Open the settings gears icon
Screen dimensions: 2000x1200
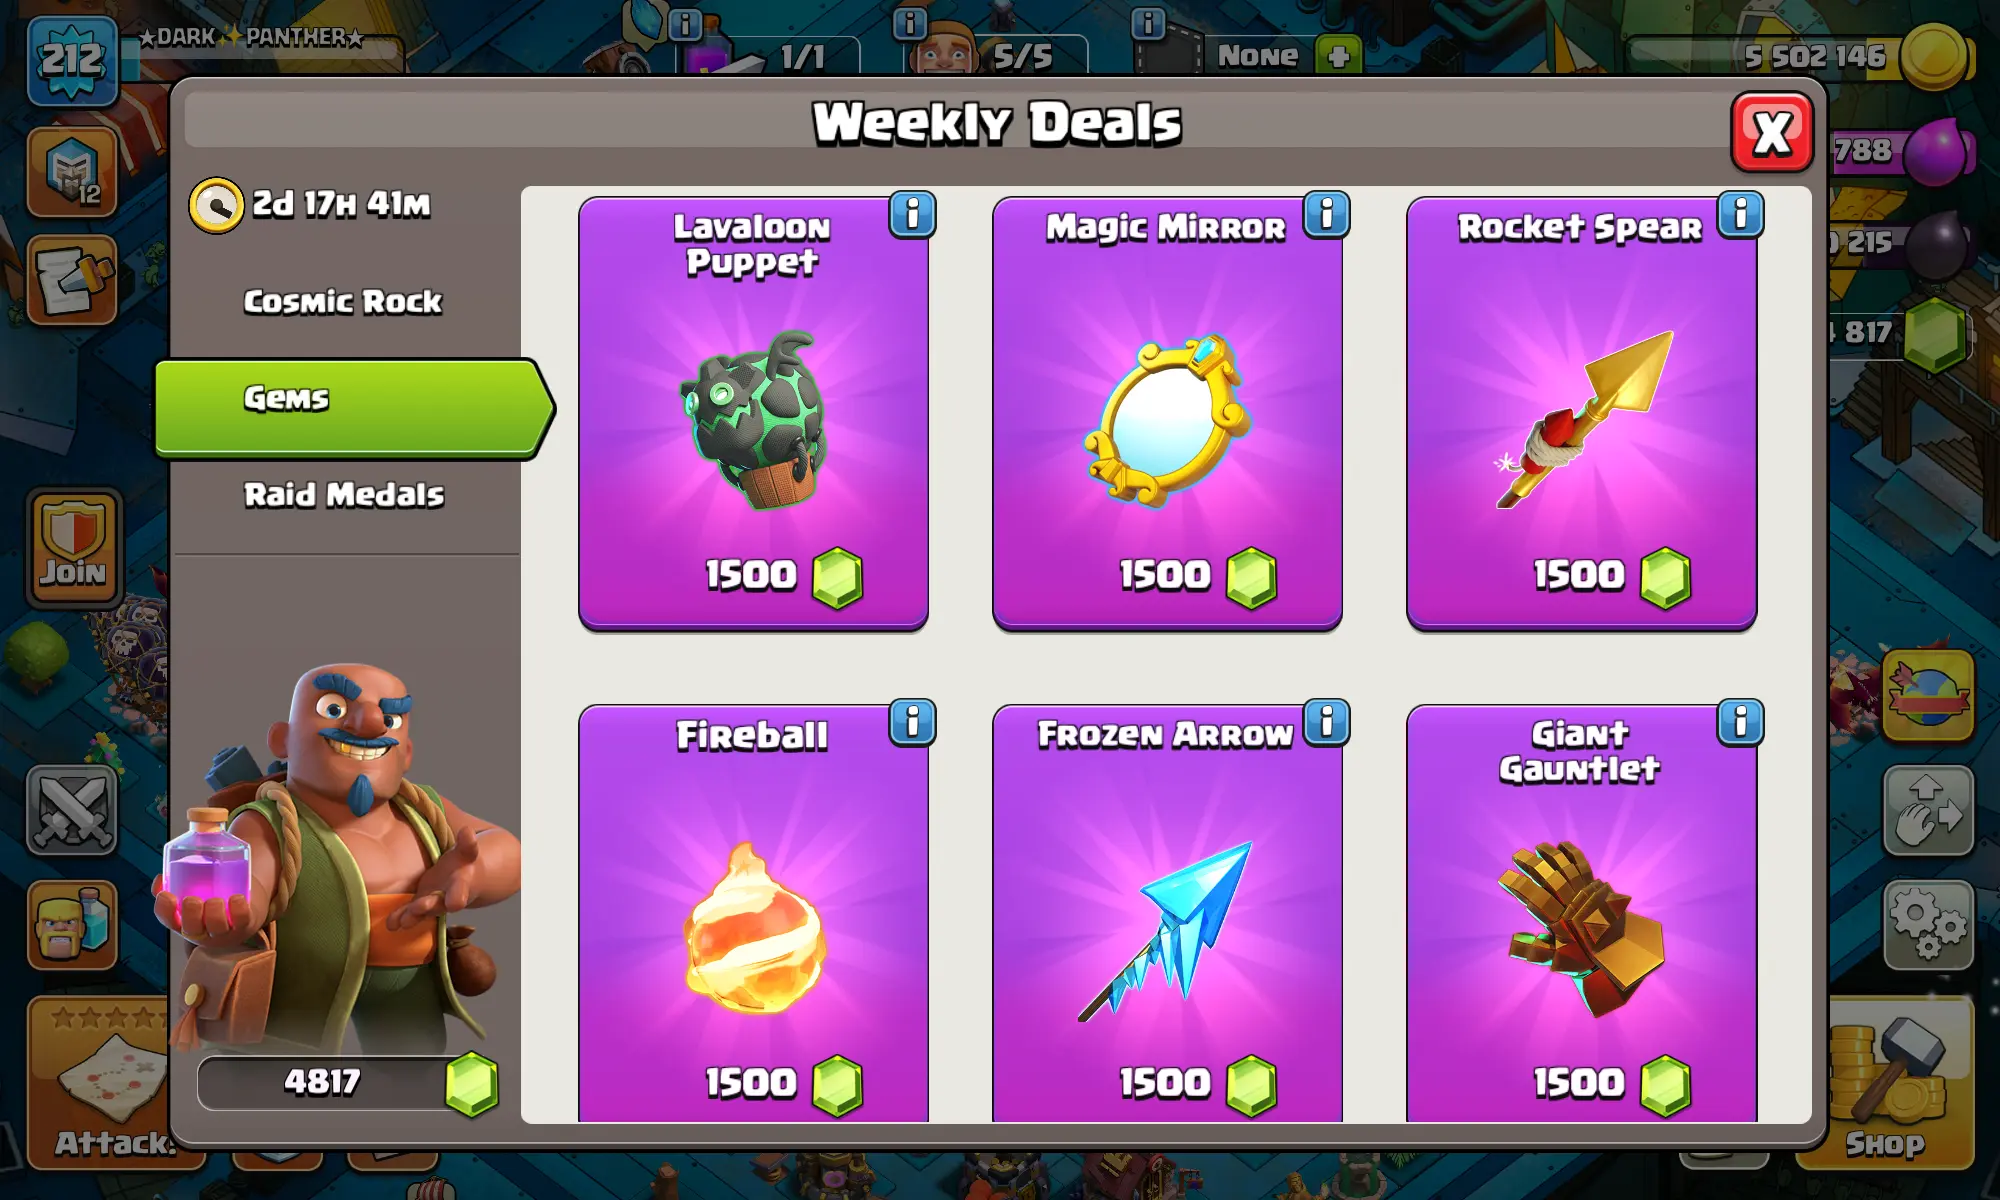coord(1928,925)
